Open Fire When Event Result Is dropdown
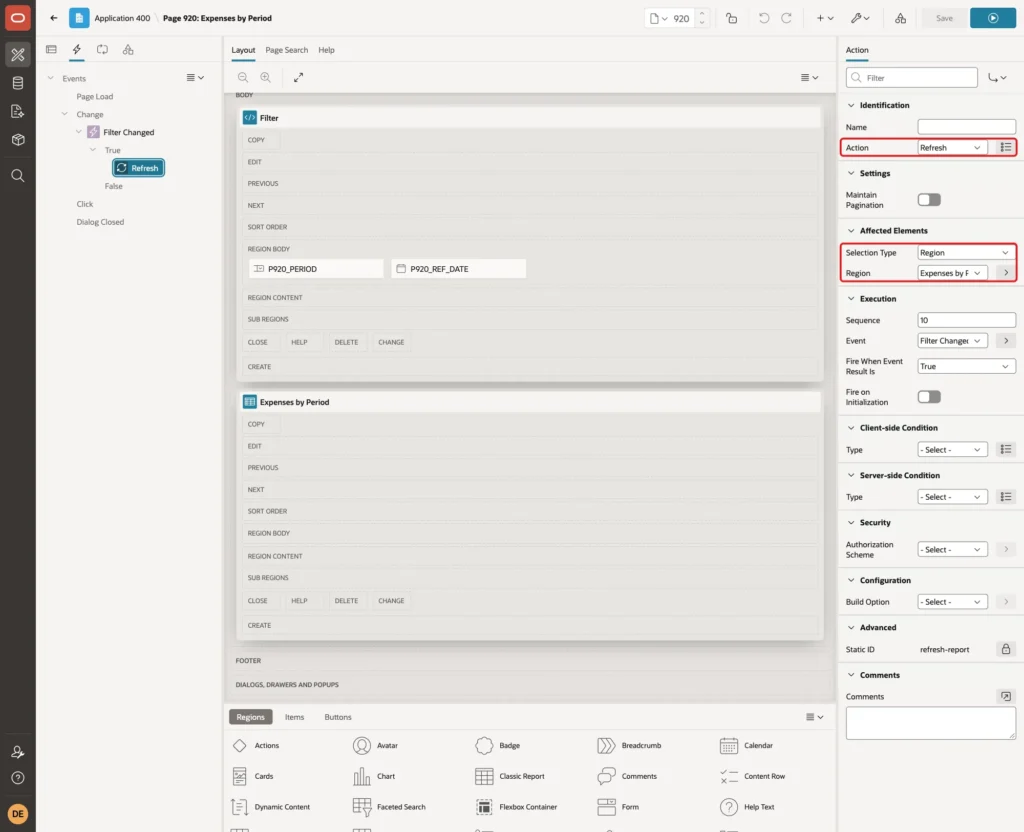 (x=966, y=366)
